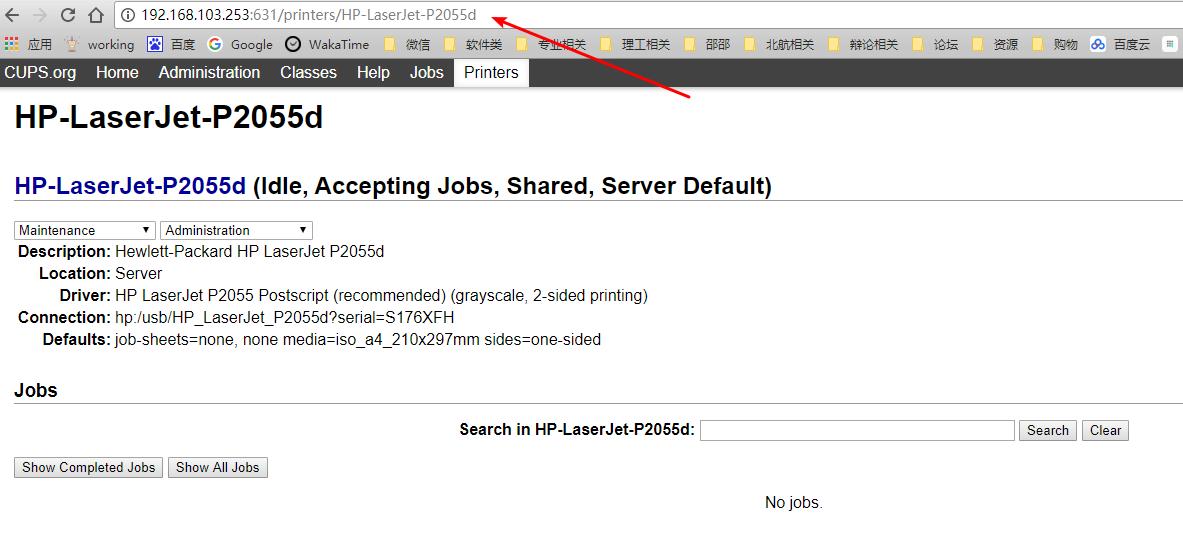Open the 邵邵 bookmark folder

706,45
